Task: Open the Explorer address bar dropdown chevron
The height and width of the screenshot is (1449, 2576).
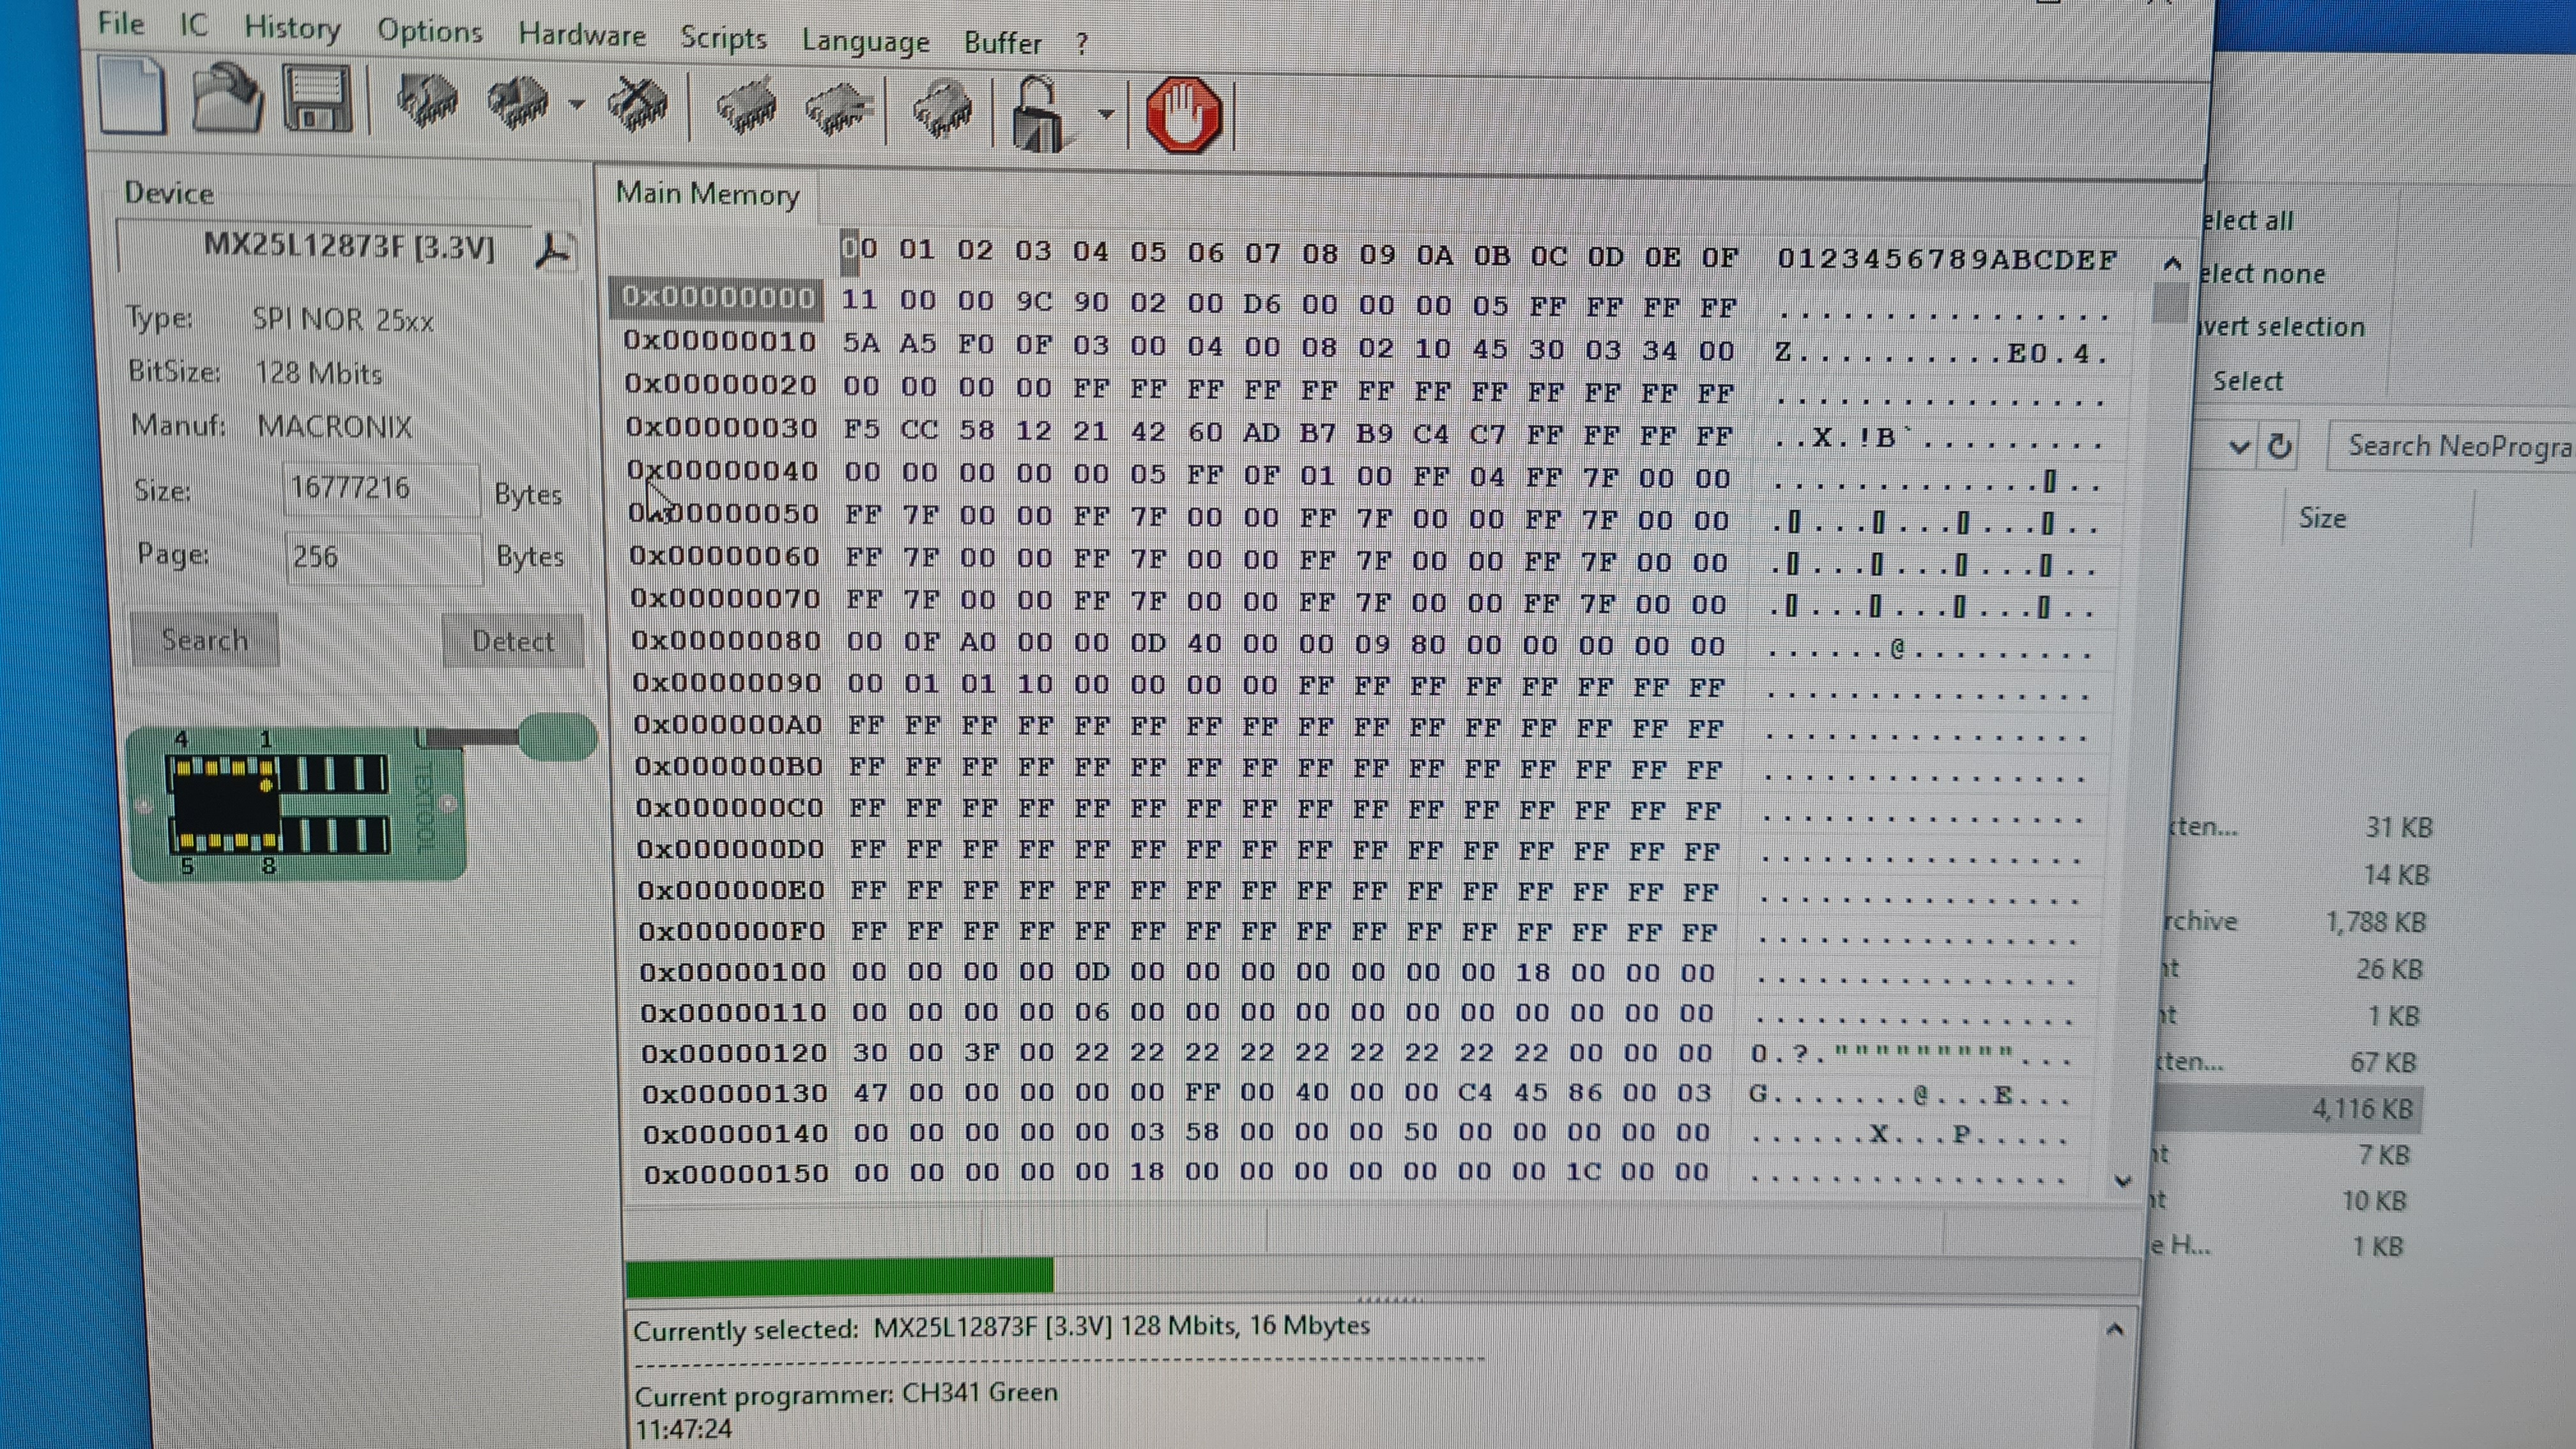Action: [x=2239, y=447]
